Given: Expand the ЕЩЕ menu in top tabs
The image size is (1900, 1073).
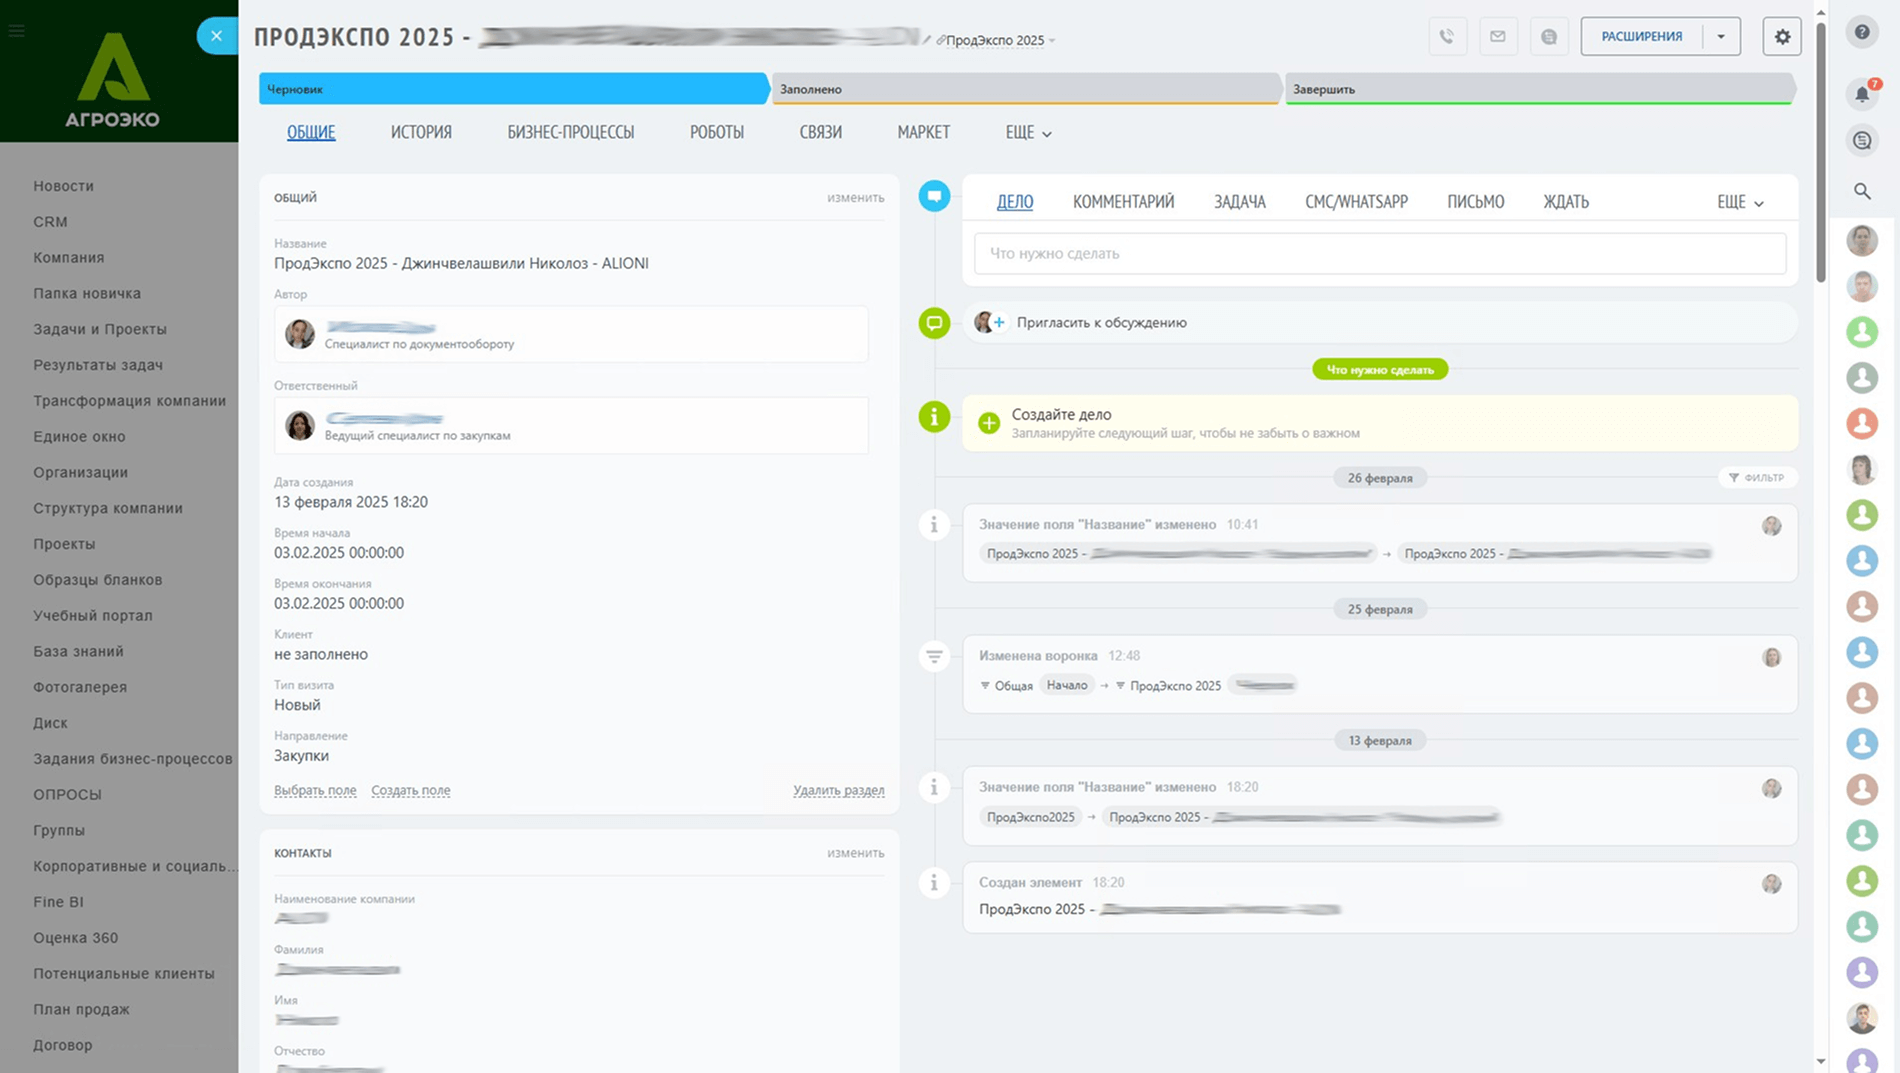Looking at the screenshot, I should 1028,132.
